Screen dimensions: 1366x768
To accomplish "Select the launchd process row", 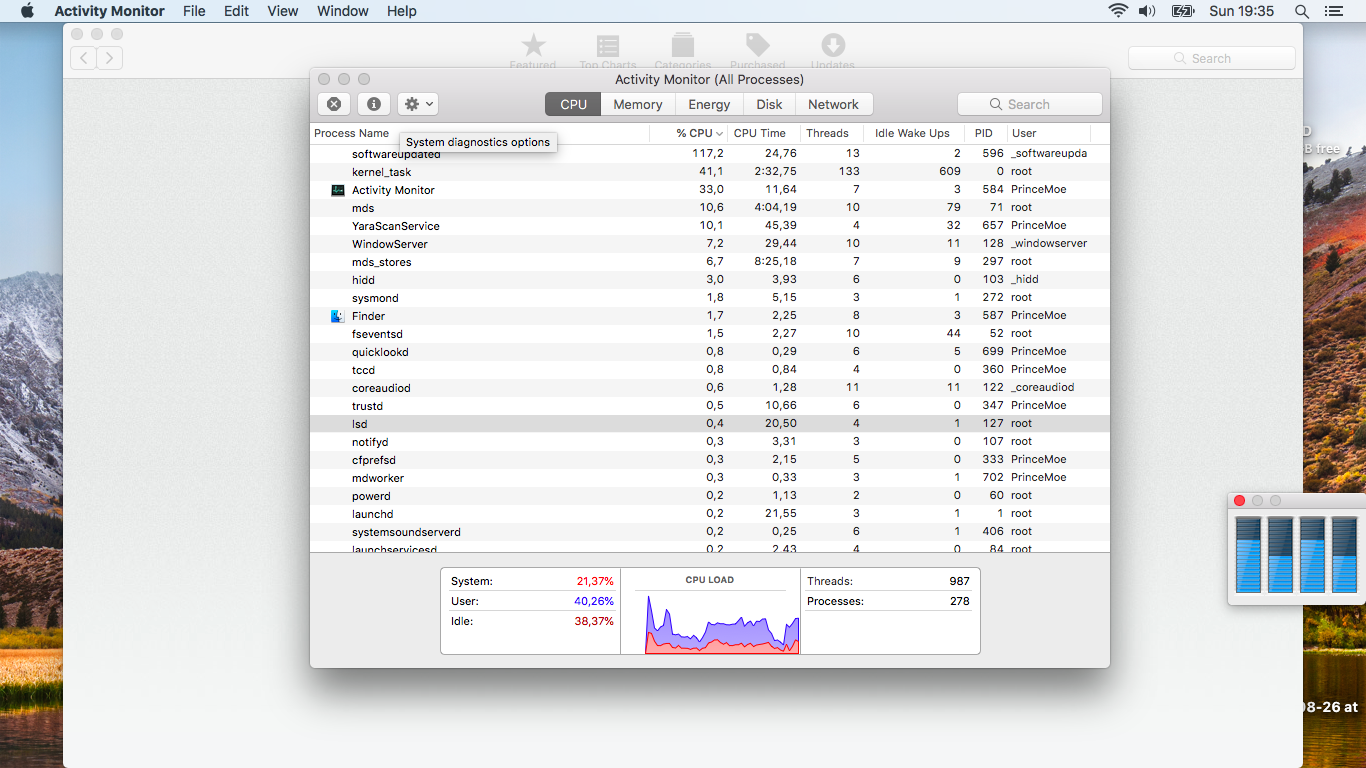I will coord(710,514).
